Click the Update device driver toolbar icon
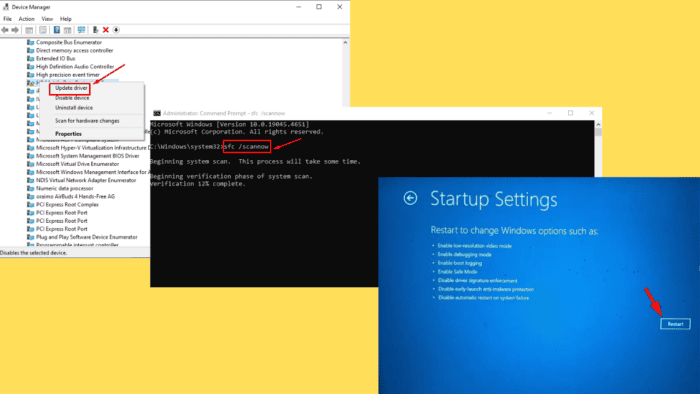This screenshot has width=700, height=394. point(95,30)
